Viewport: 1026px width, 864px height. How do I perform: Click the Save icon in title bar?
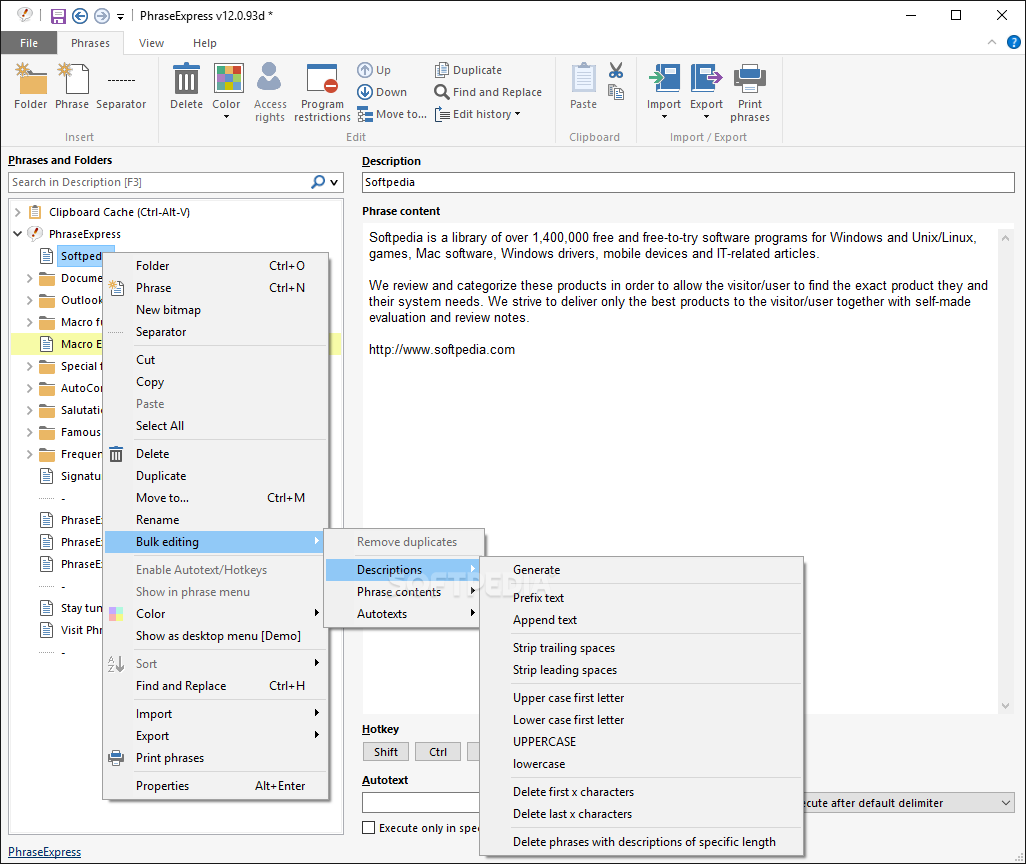click(x=58, y=16)
